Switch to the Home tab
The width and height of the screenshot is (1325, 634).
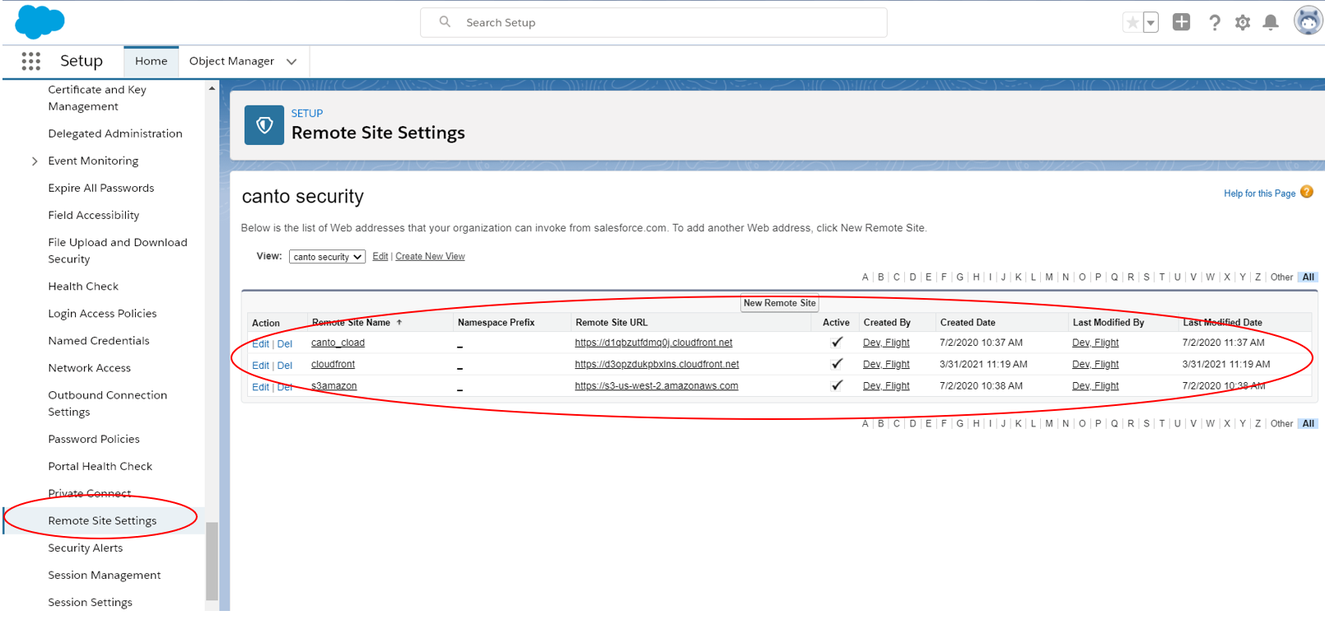[x=151, y=61]
